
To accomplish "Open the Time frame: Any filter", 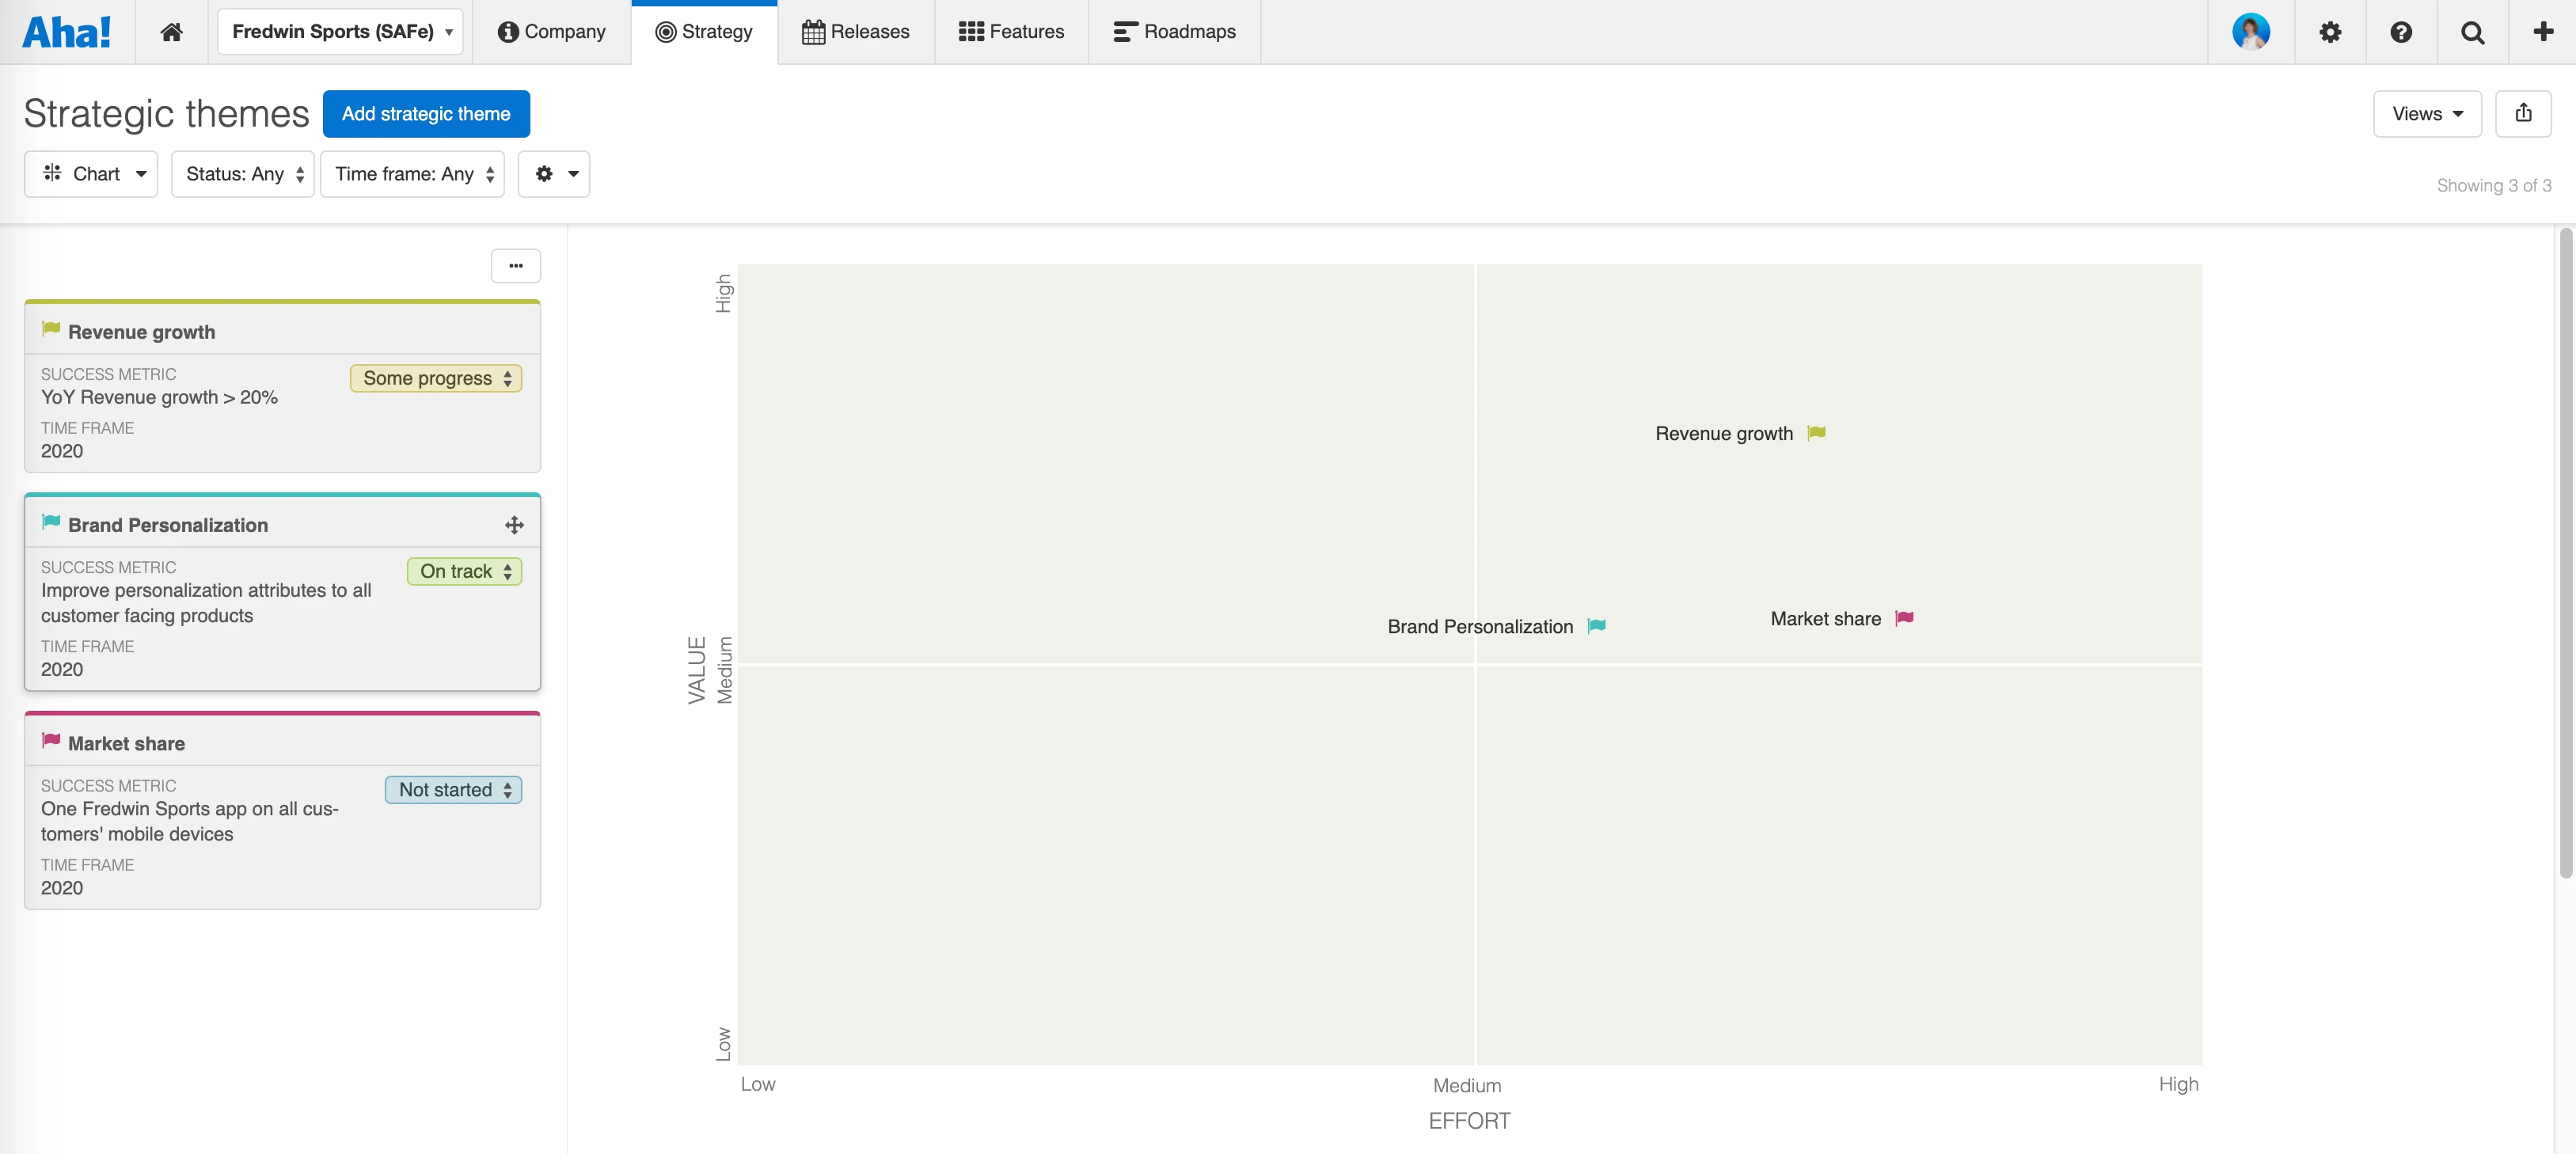I will tap(412, 174).
